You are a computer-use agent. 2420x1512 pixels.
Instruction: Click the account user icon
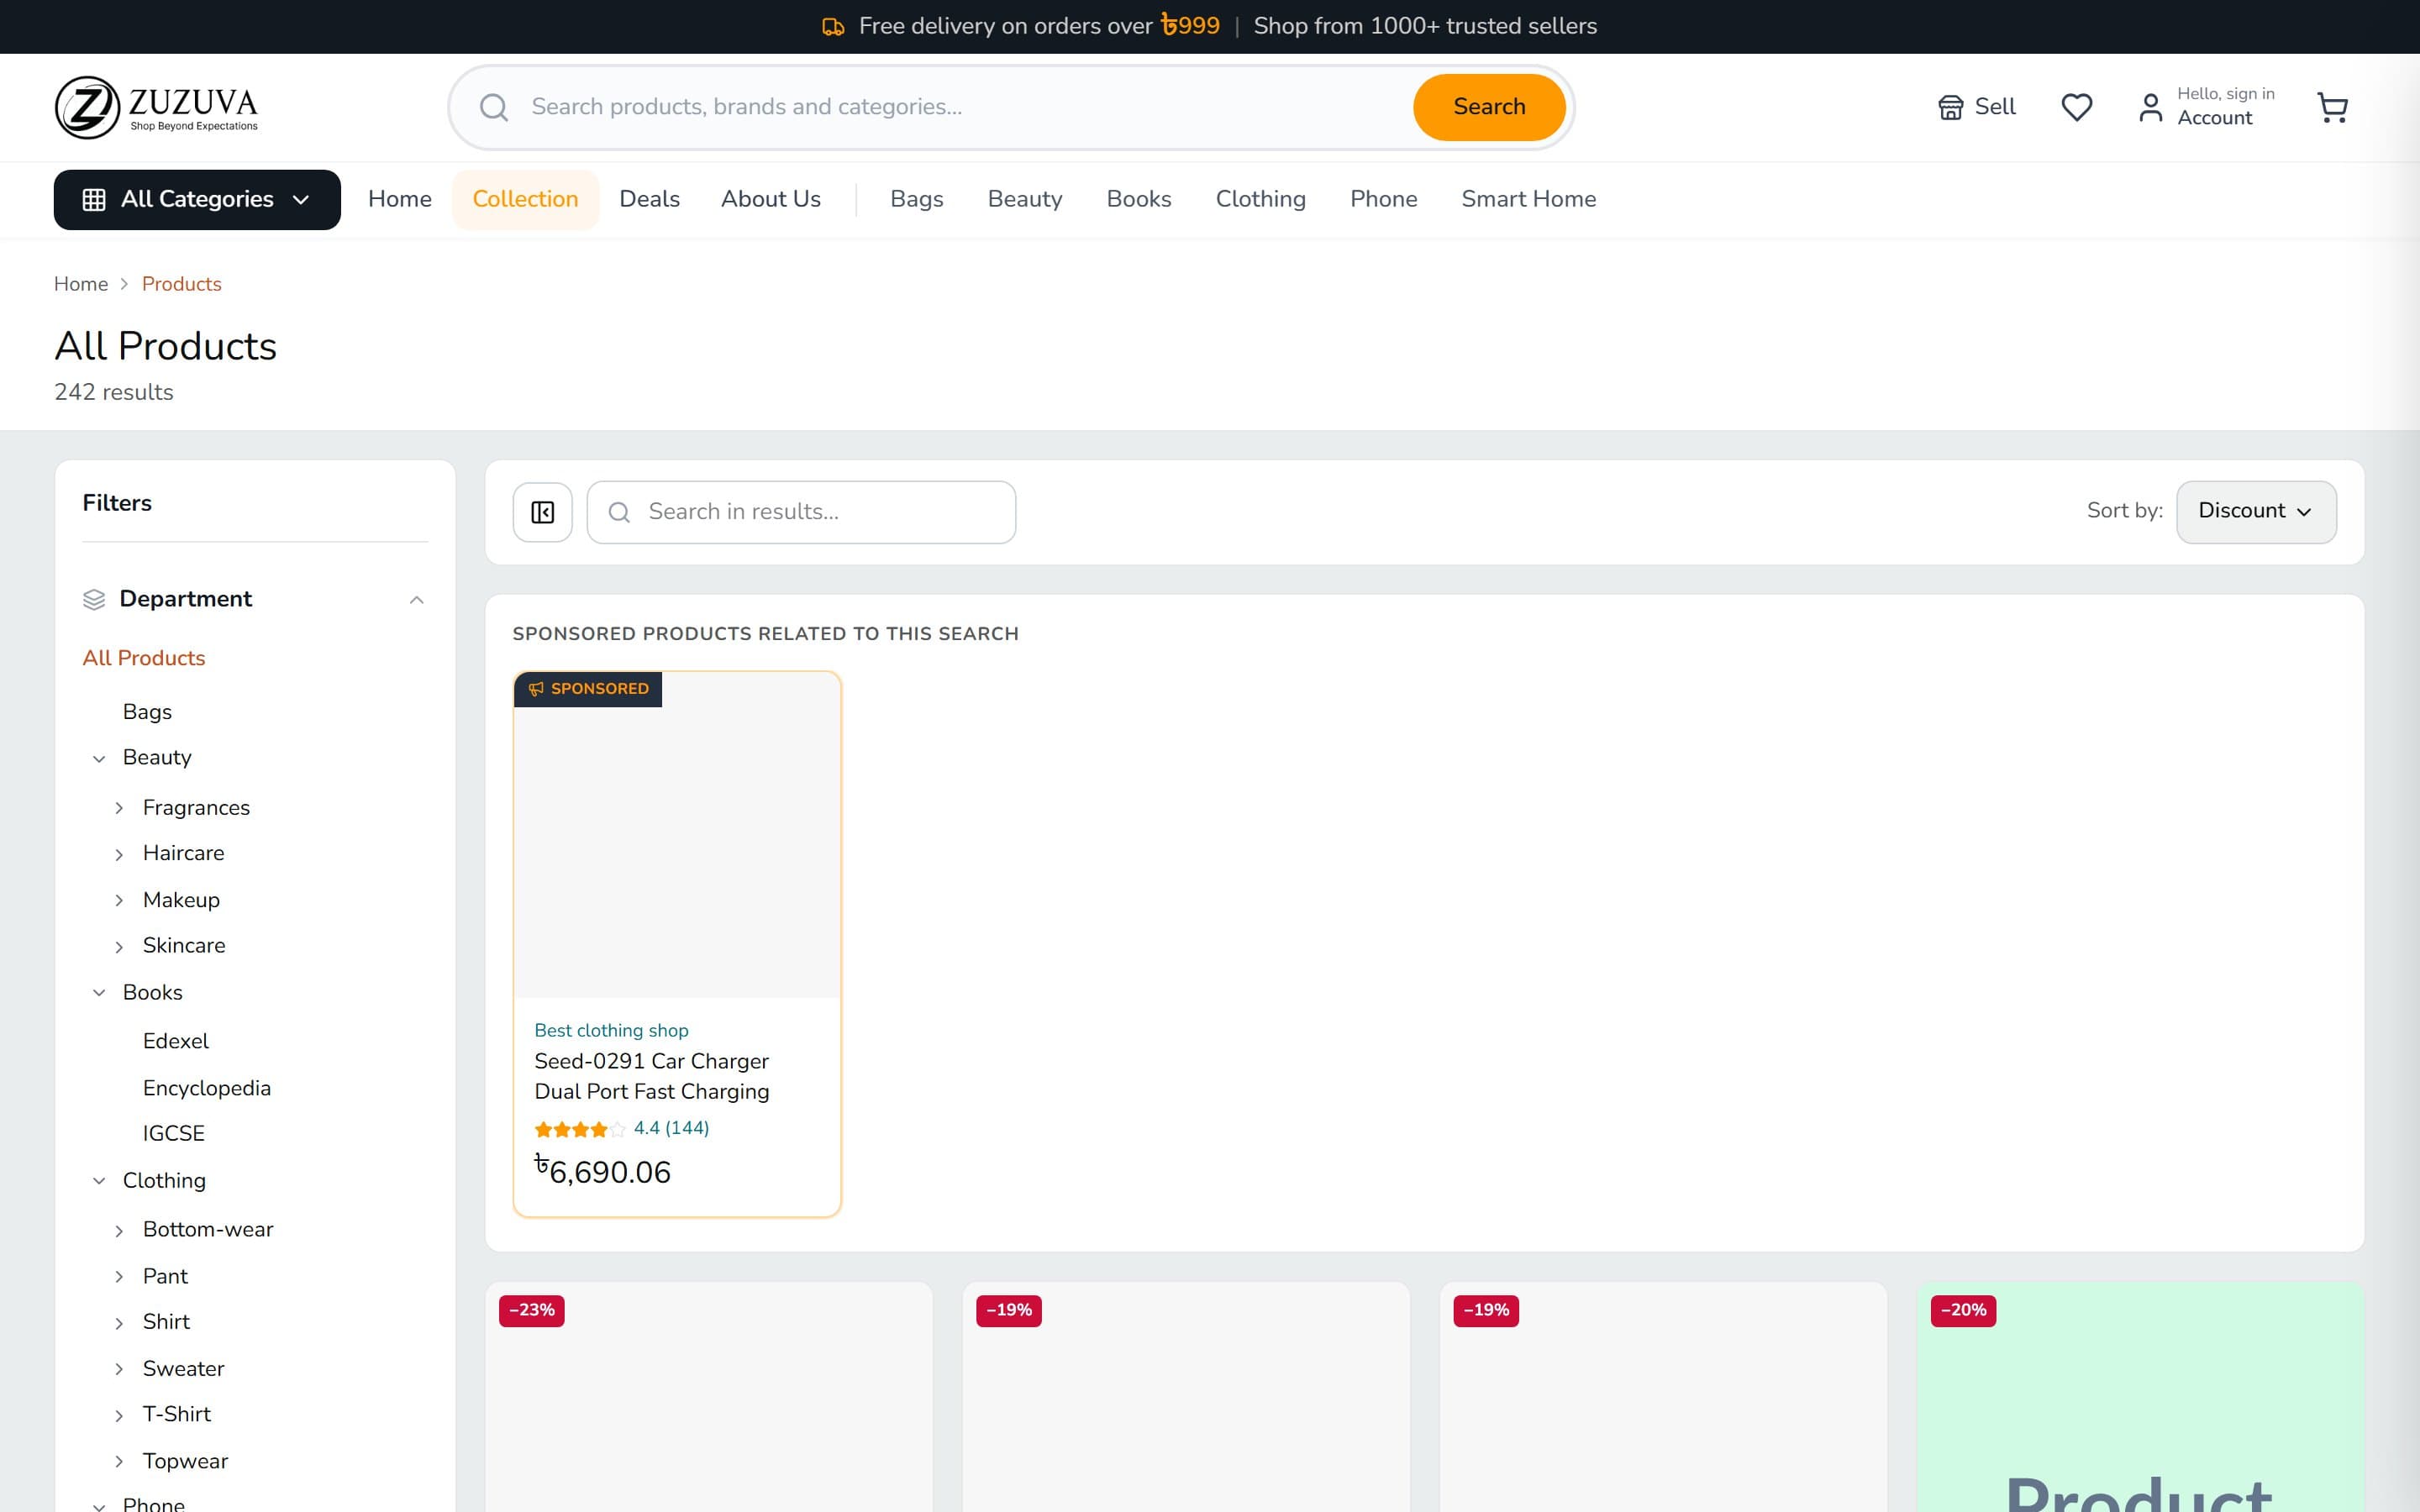coord(2150,107)
